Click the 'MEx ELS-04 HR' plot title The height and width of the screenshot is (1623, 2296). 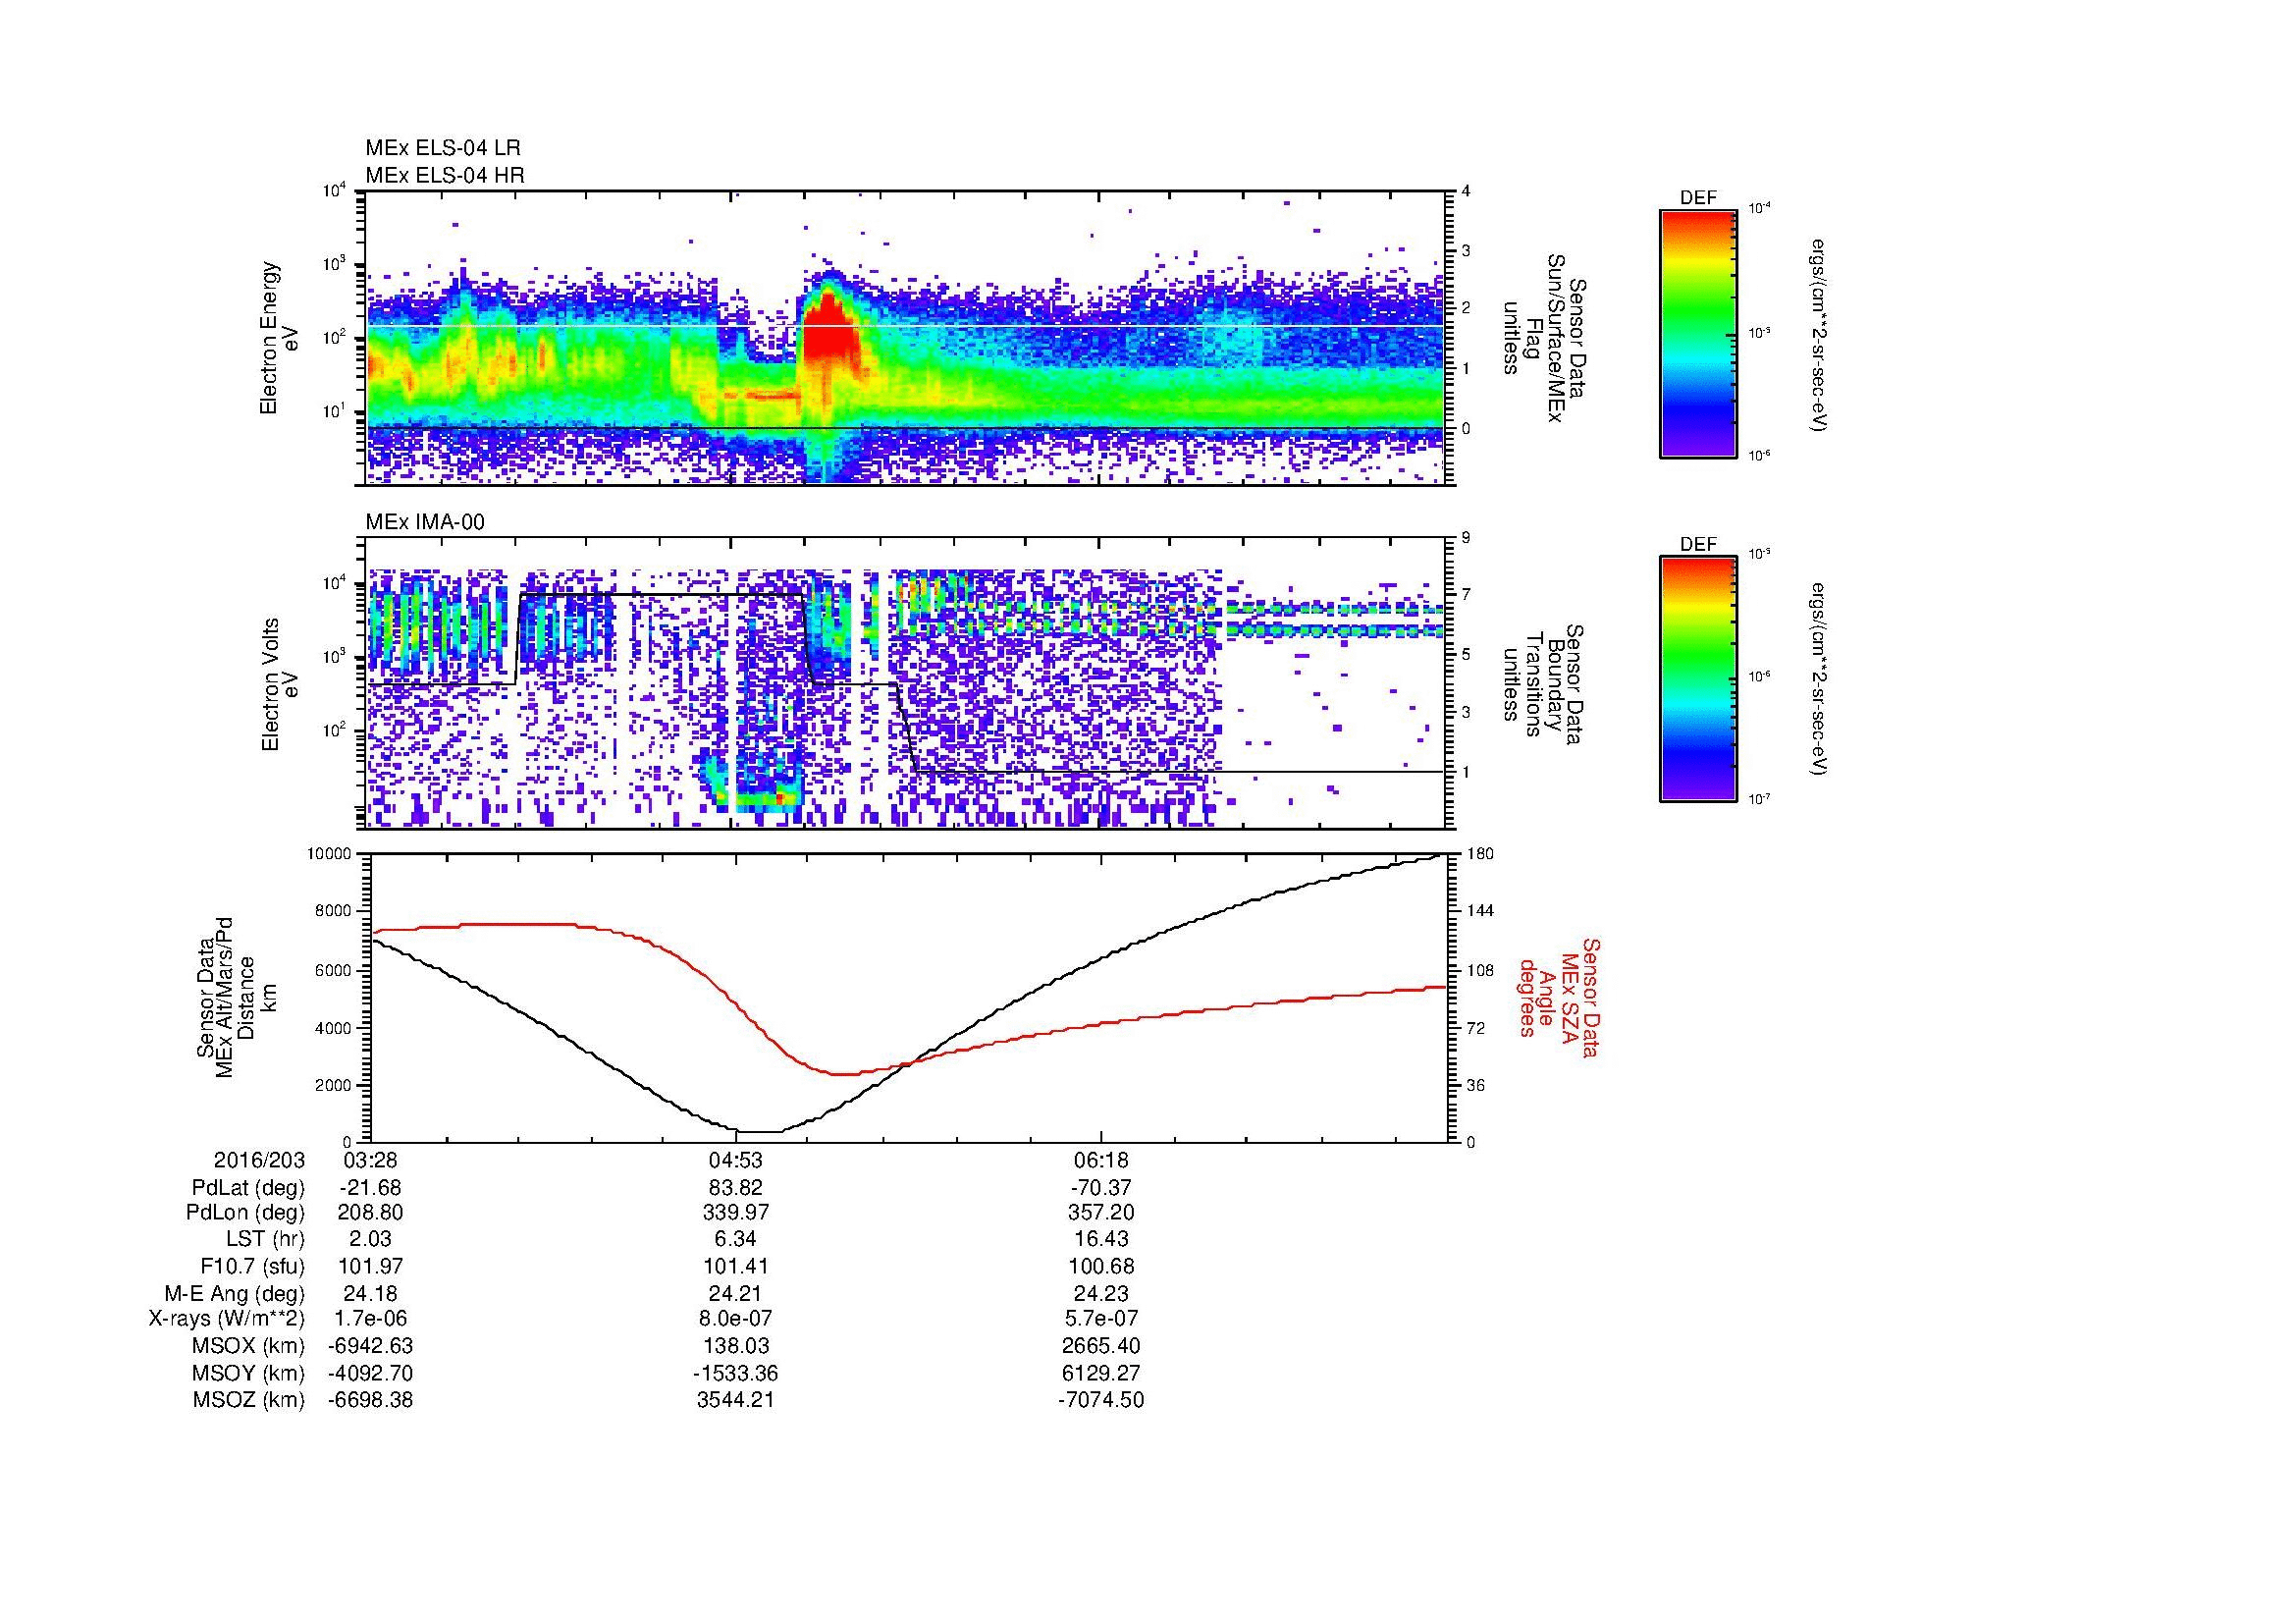point(445,175)
